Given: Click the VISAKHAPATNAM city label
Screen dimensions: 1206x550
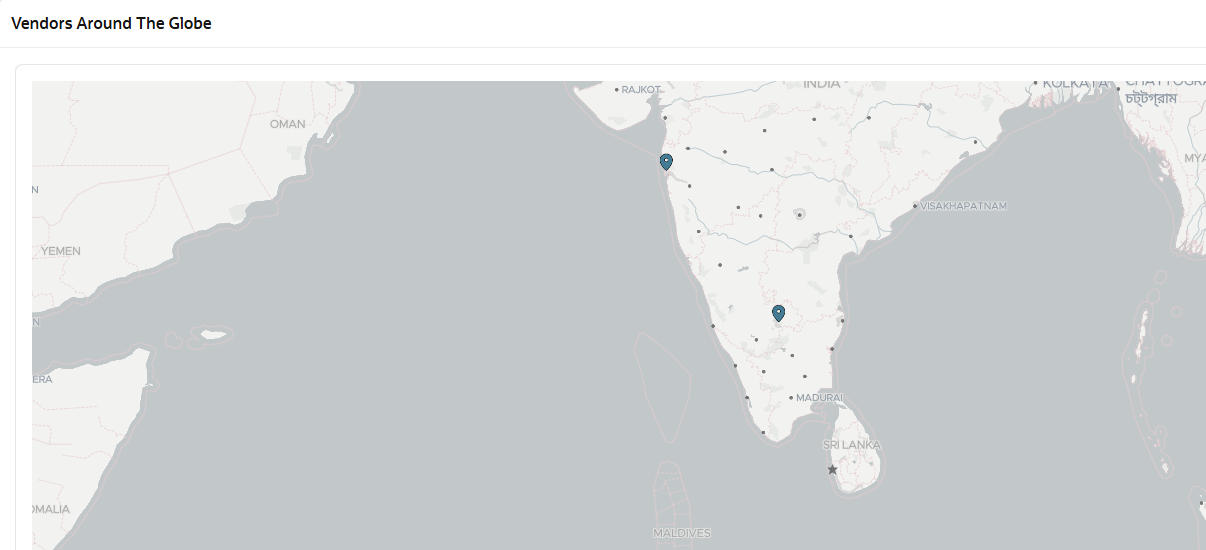Looking at the screenshot, I should [964, 206].
